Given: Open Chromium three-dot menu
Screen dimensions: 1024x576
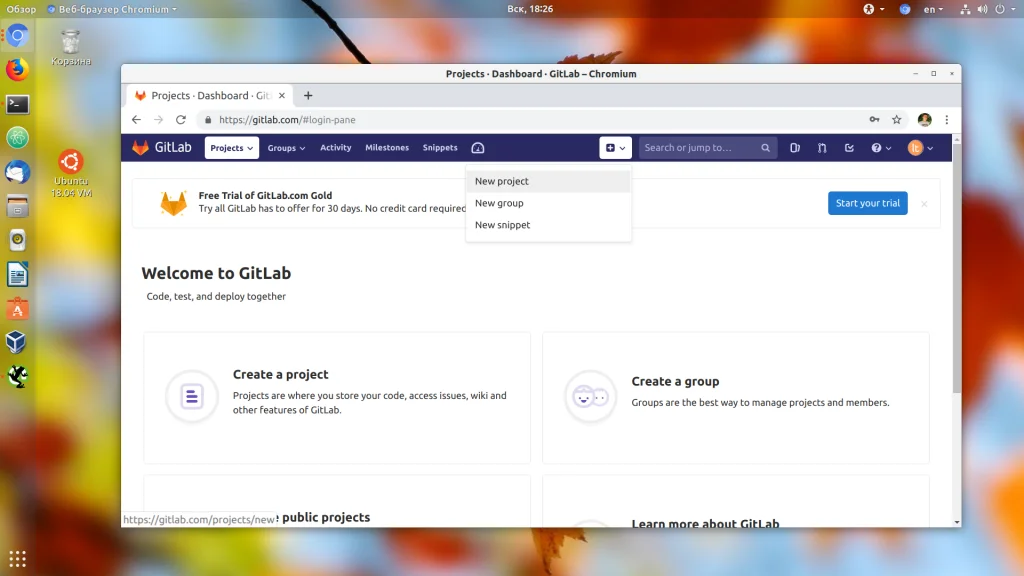Looking at the screenshot, I should (x=947, y=120).
